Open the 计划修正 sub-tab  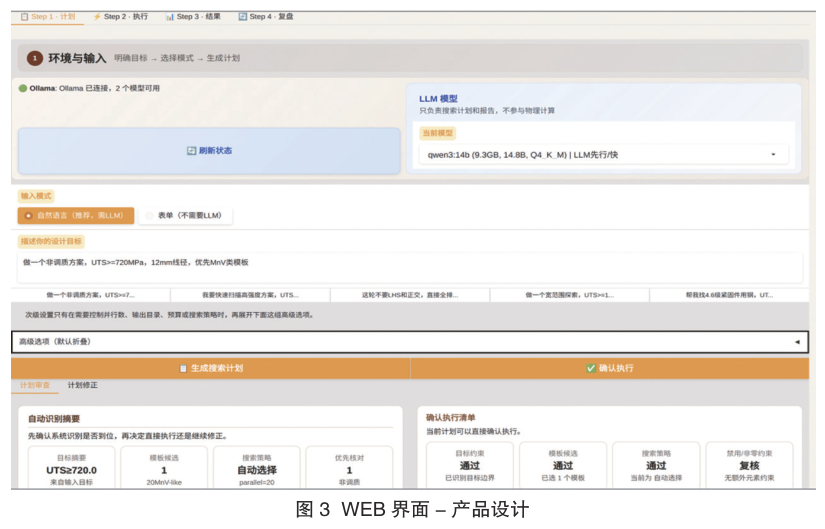[83, 385]
